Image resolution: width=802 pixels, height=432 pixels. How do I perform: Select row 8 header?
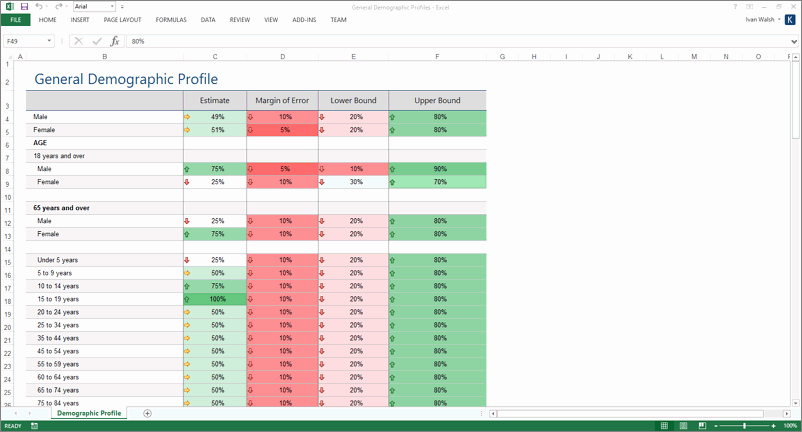pyautogui.click(x=7, y=171)
